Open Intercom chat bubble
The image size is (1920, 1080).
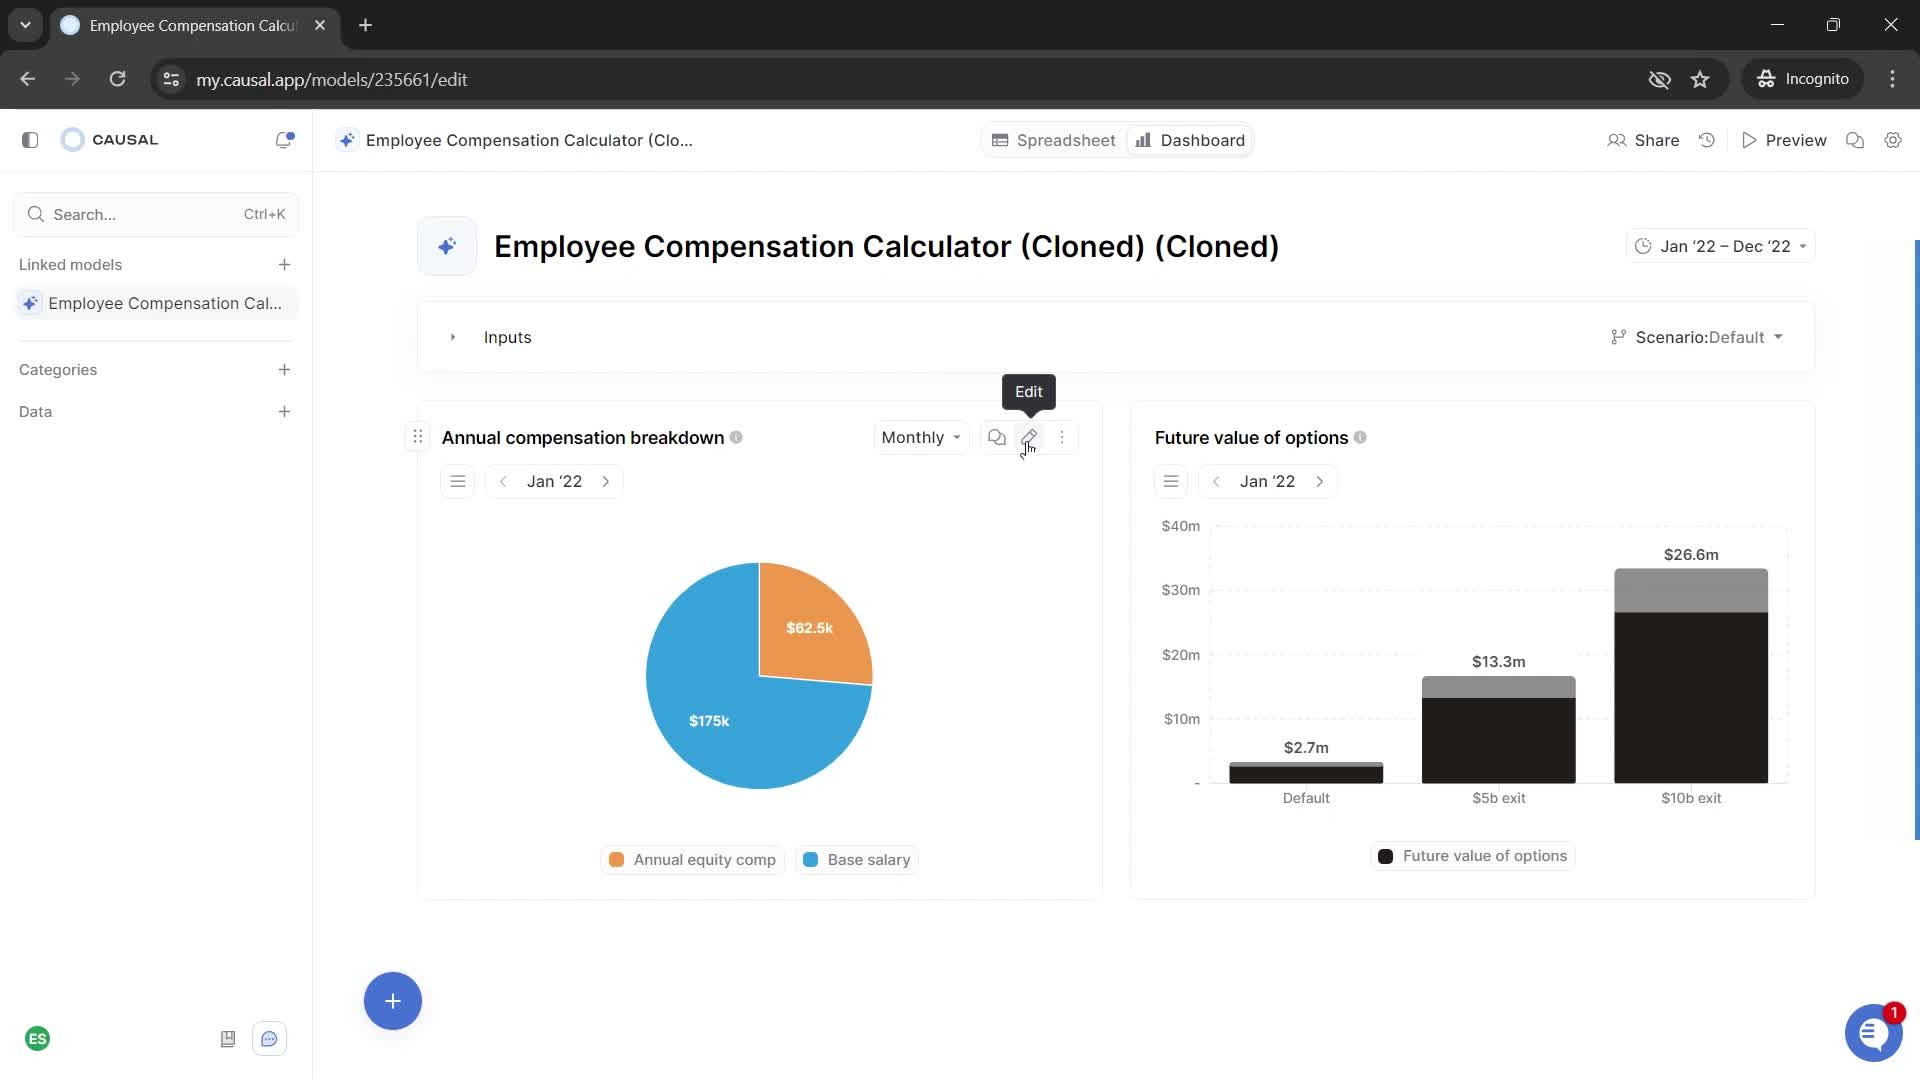[1873, 1033]
